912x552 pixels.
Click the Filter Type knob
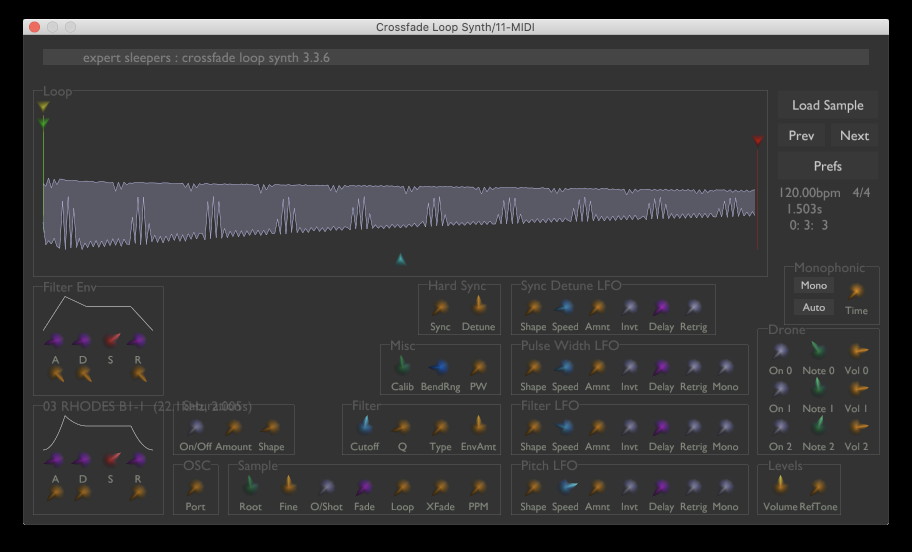pyautogui.click(x=440, y=428)
